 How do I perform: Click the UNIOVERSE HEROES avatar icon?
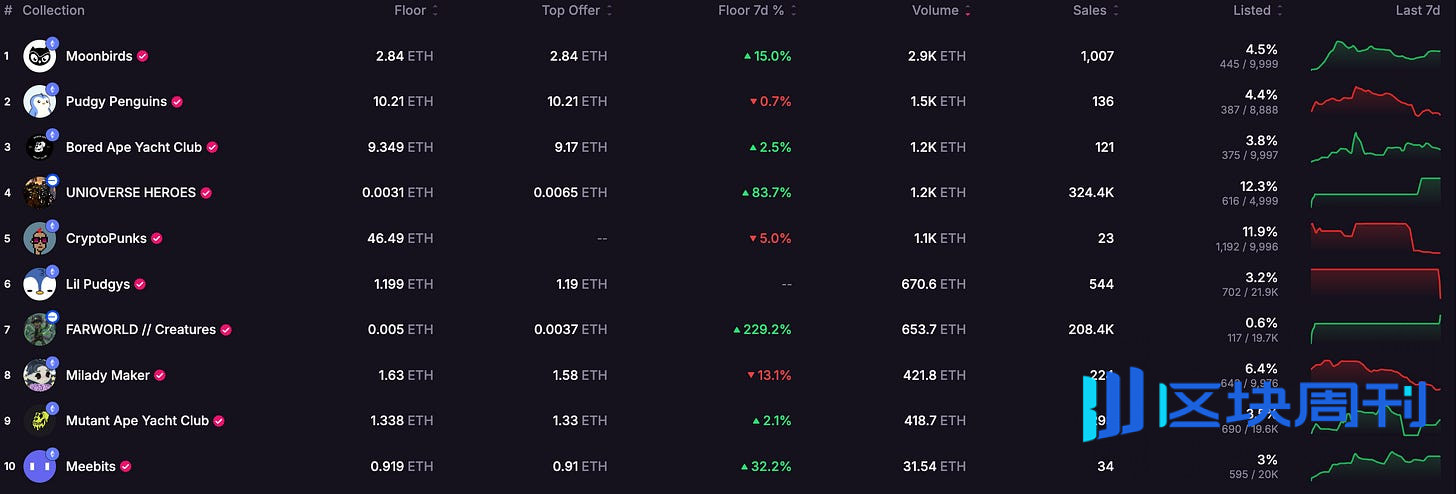pos(40,193)
